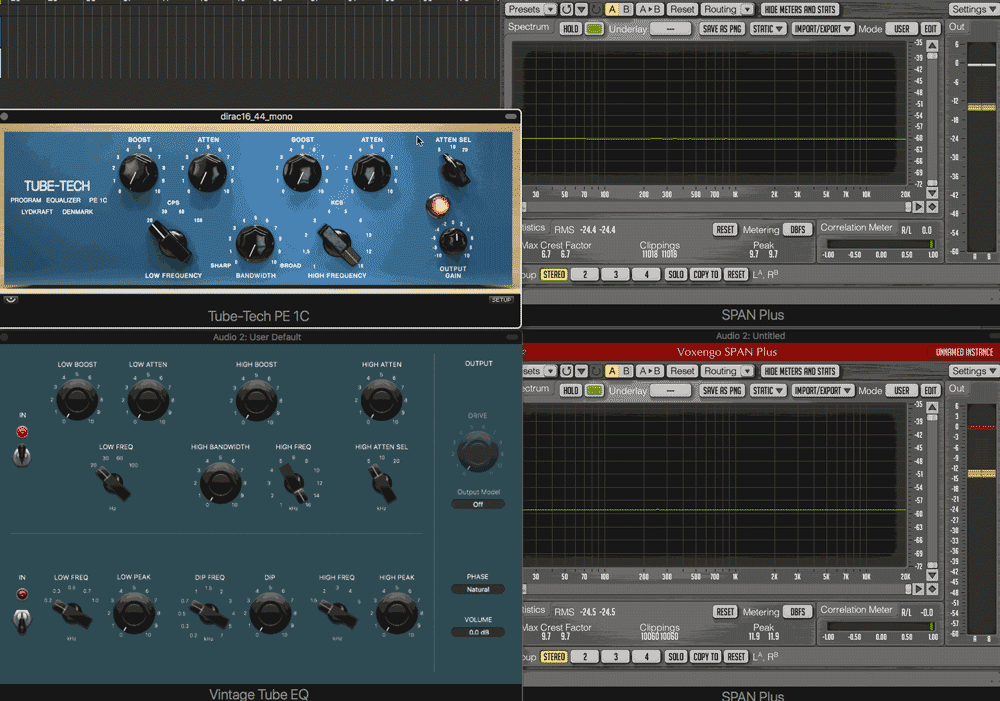Click diamond icon below bottom SPAN spectrum
Viewport: 1000px width, 701px height.
932,589
